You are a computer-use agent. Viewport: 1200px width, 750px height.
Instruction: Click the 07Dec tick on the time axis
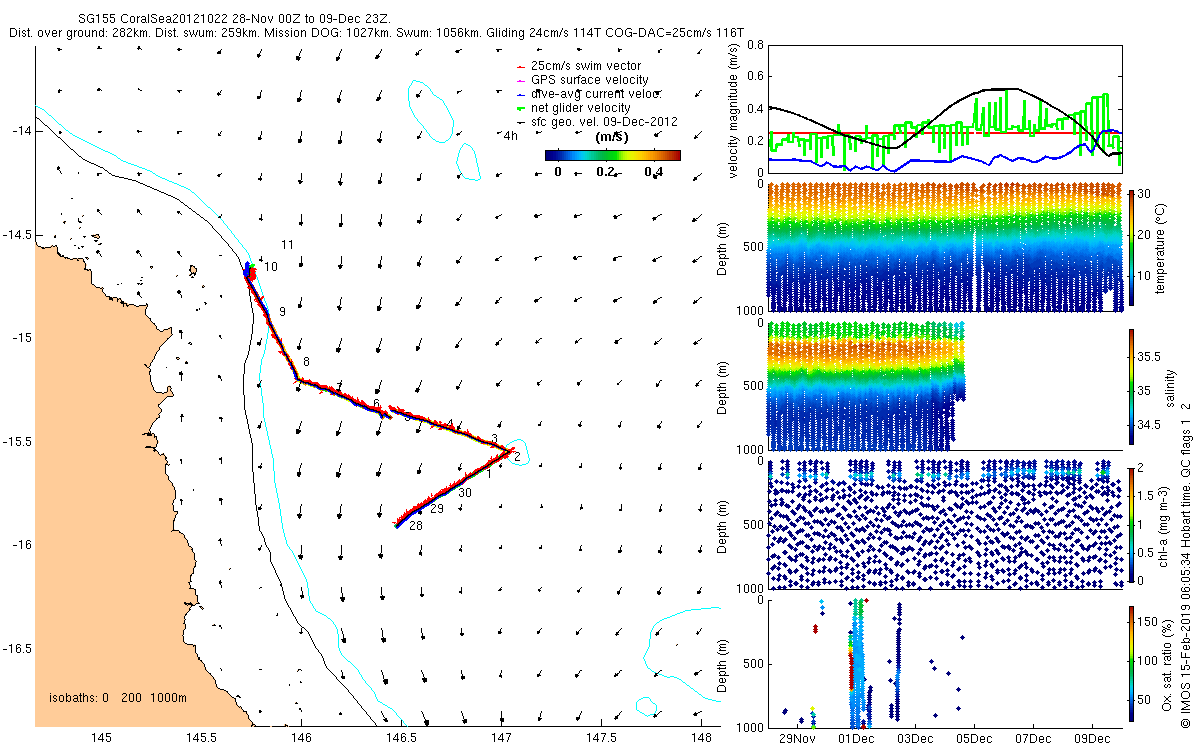coord(1033,738)
